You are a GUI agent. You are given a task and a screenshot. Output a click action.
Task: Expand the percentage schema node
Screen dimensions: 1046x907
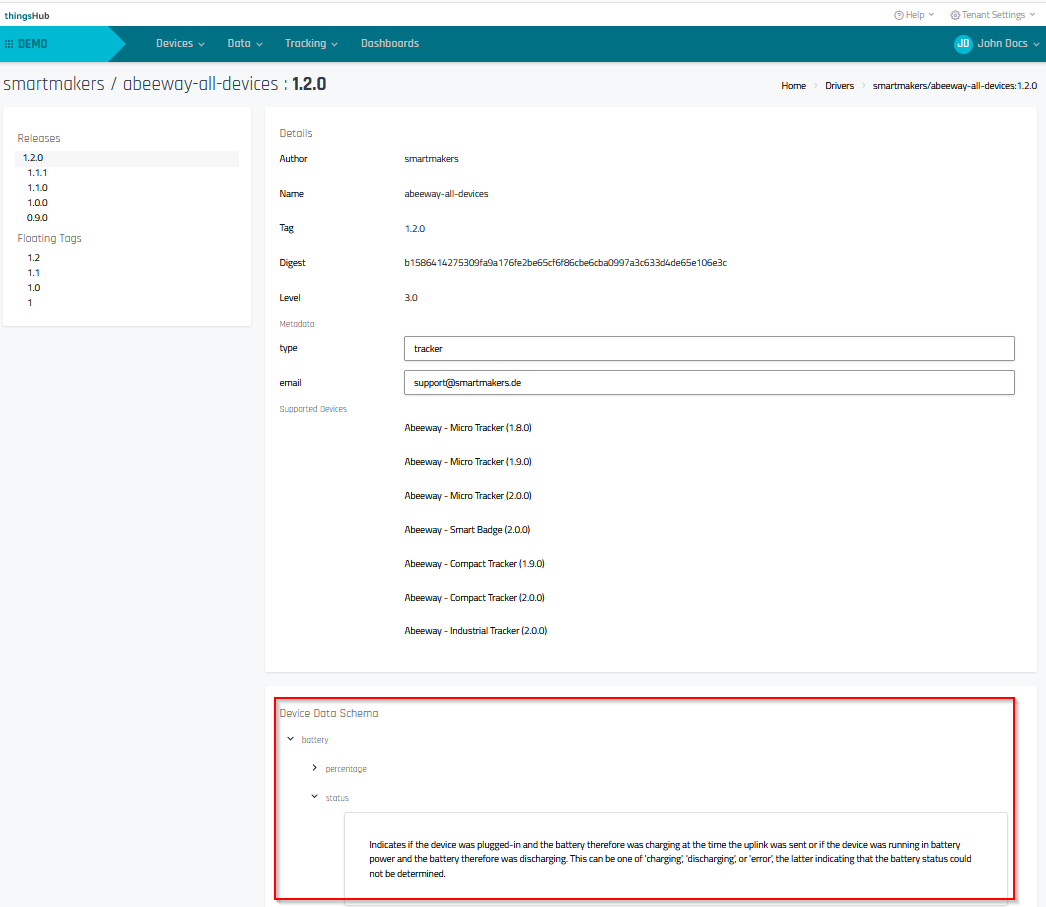click(x=314, y=768)
